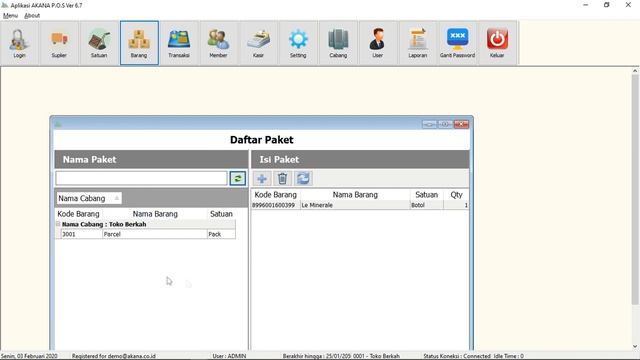Delete item with the trash icon in Isi Paket
Image resolution: width=640 pixels, height=360 pixels.
(282, 178)
